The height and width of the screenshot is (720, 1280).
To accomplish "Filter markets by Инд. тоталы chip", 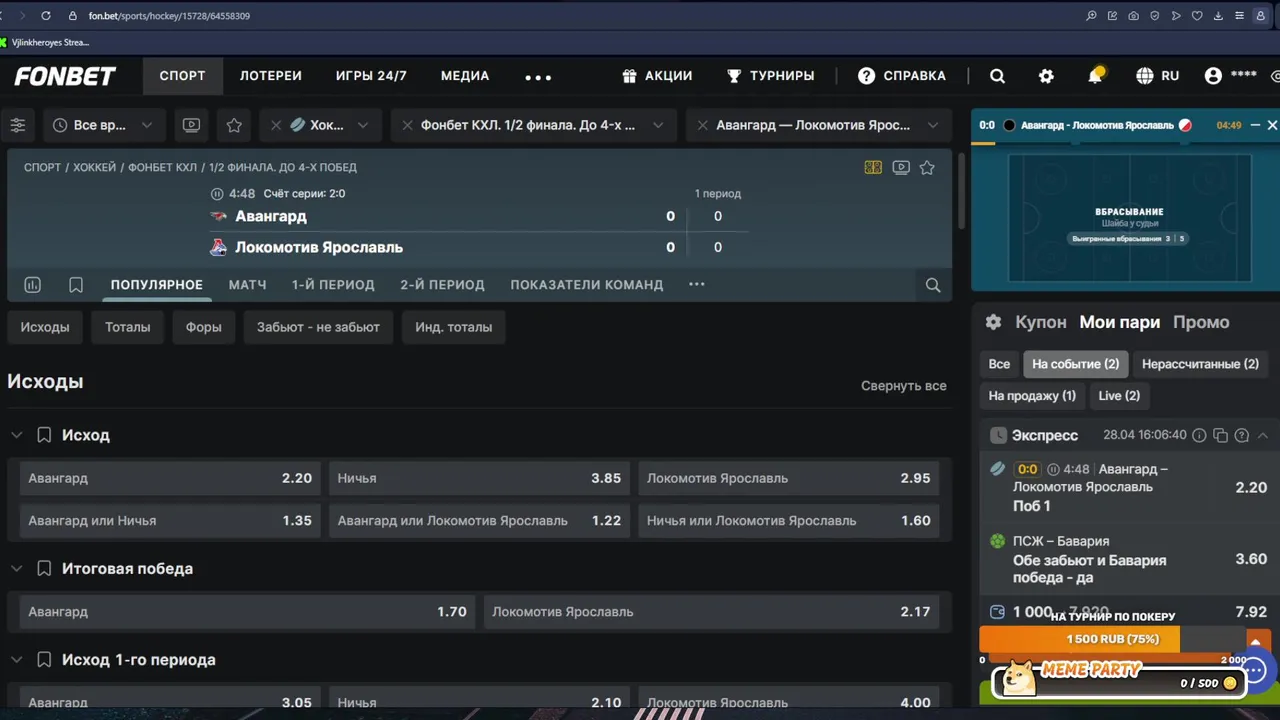I will 454,327.
